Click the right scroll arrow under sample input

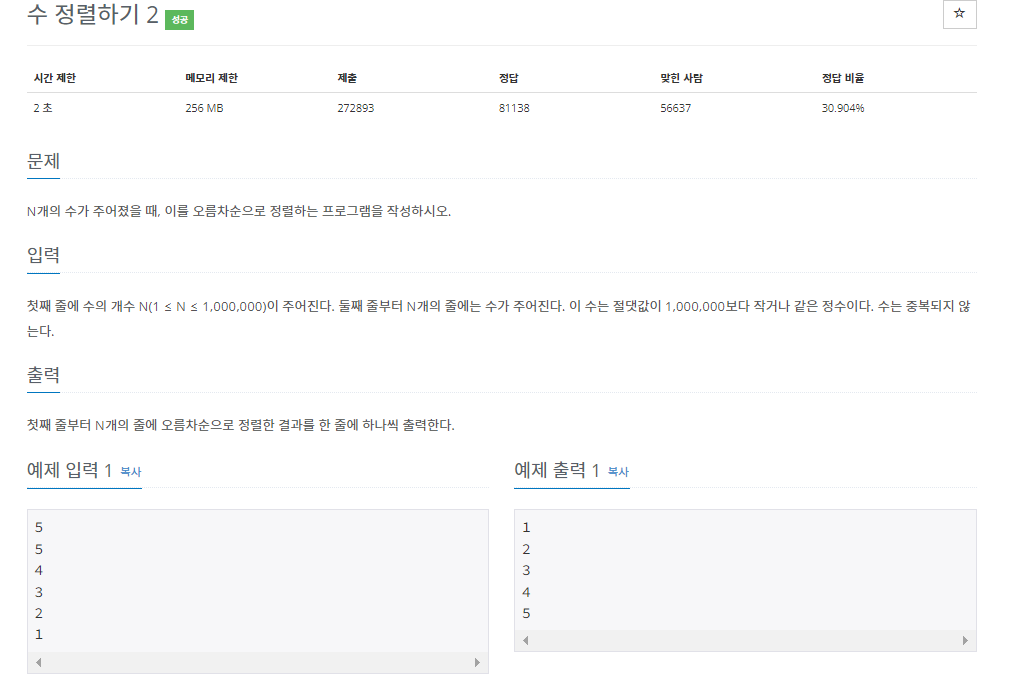tap(479, 661)
